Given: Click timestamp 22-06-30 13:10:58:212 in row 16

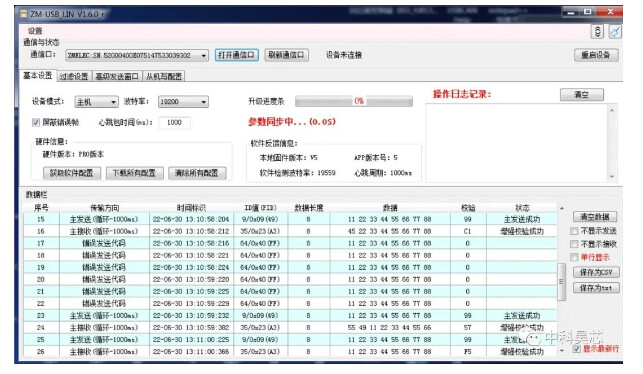Looking at the screenshot, I should click(x=191, y=231).
